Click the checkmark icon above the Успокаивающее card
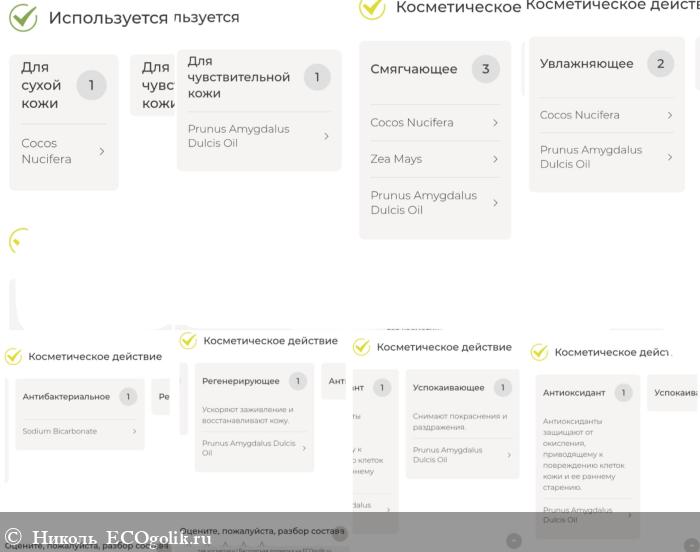 point(362,347)
